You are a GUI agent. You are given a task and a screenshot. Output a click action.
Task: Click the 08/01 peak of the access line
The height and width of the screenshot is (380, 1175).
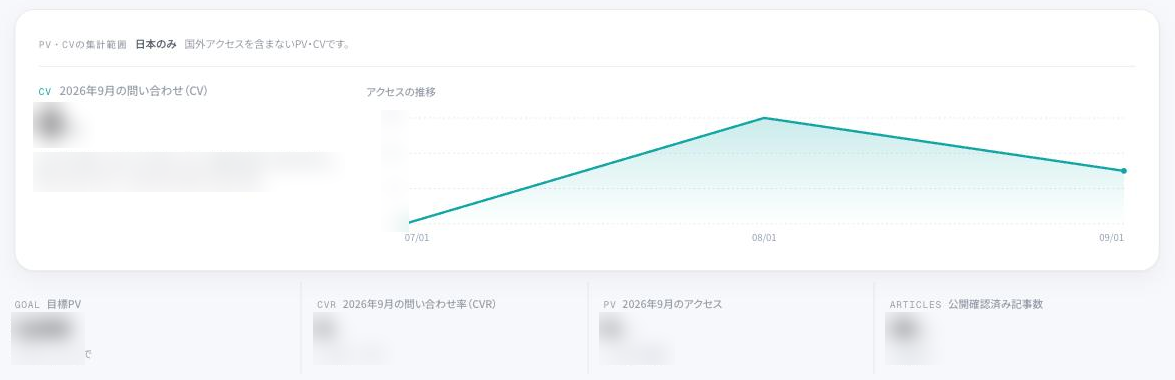(x=764, y=118)
